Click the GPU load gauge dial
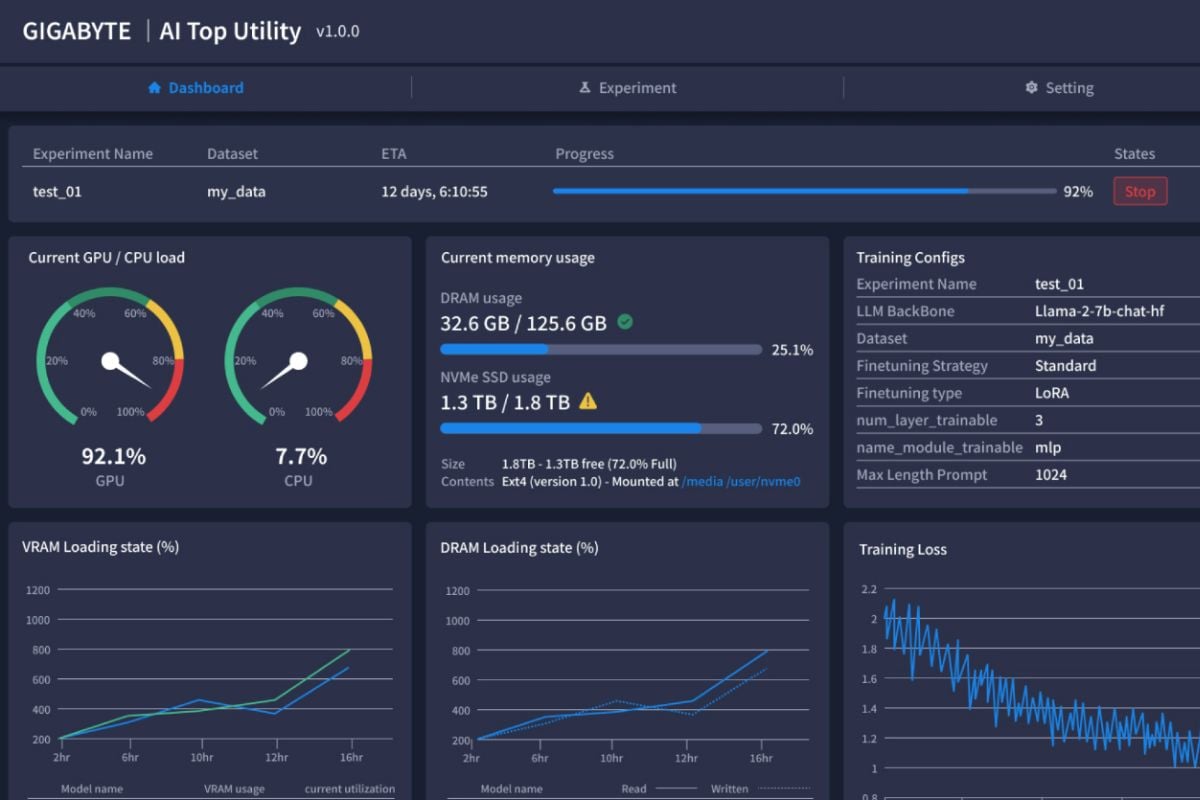The width and height of the screenshot is (1200, 800). (x=110, y=360)
